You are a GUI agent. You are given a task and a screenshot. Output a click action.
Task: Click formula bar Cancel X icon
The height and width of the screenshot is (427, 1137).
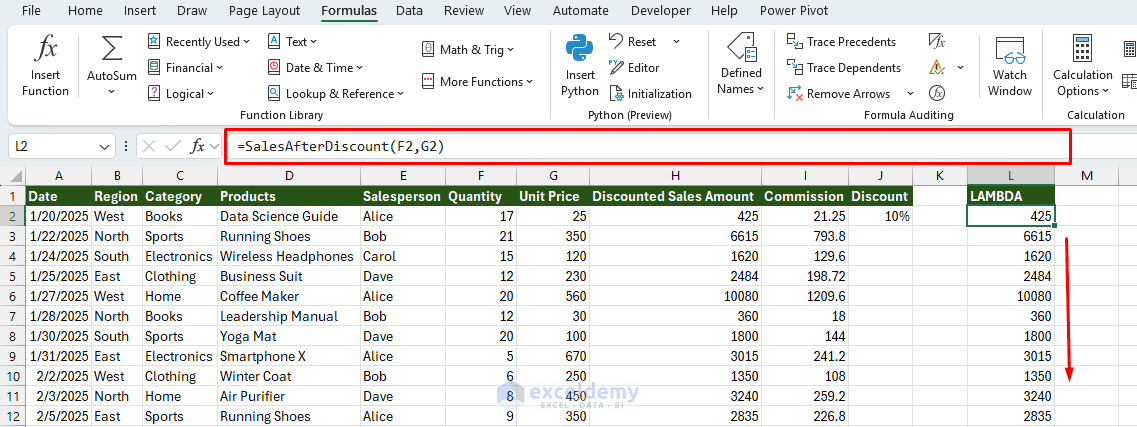click(149, 146)
